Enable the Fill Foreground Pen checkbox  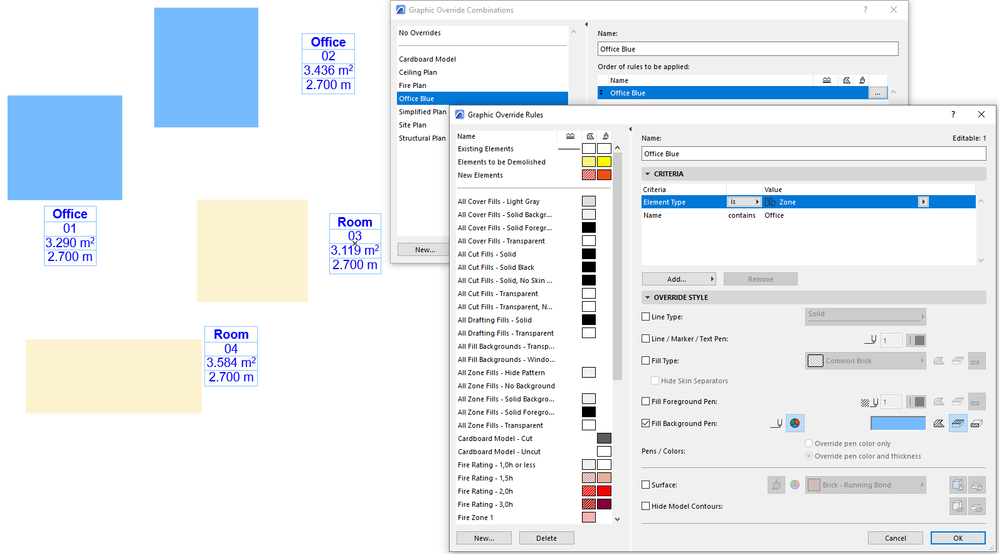point(645,401)
